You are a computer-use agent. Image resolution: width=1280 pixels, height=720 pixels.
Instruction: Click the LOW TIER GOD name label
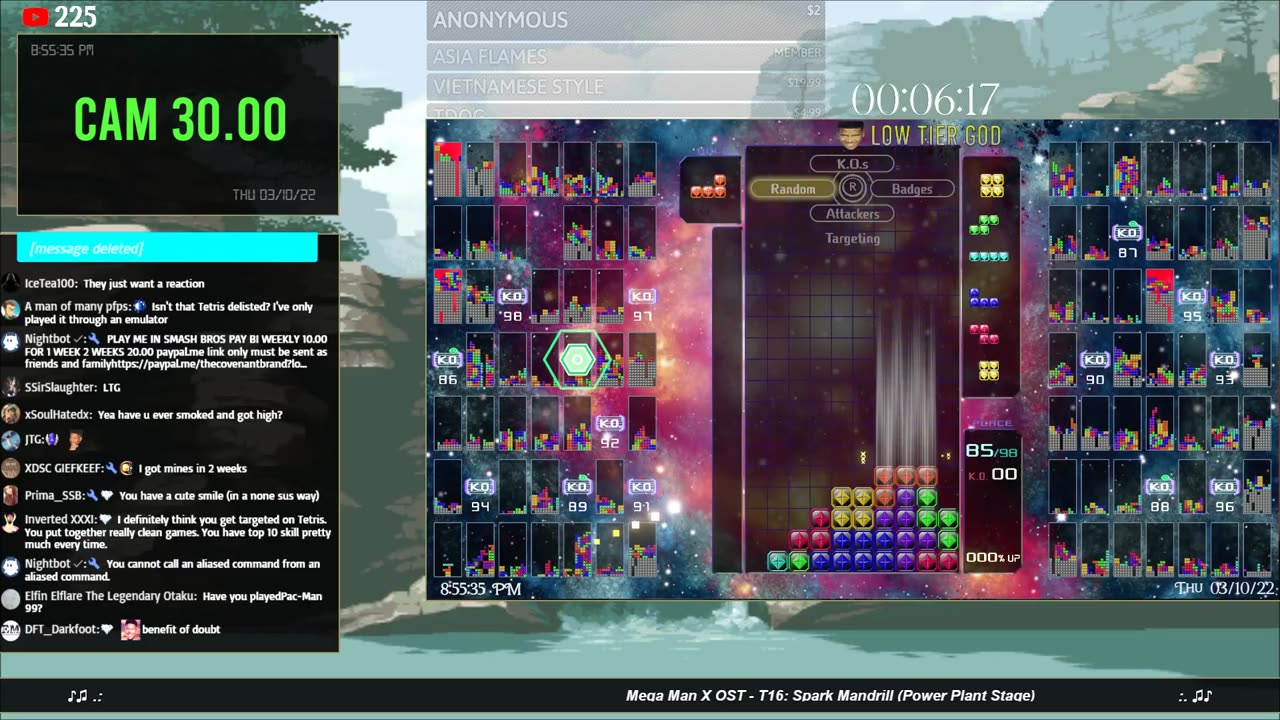[935, 135]
